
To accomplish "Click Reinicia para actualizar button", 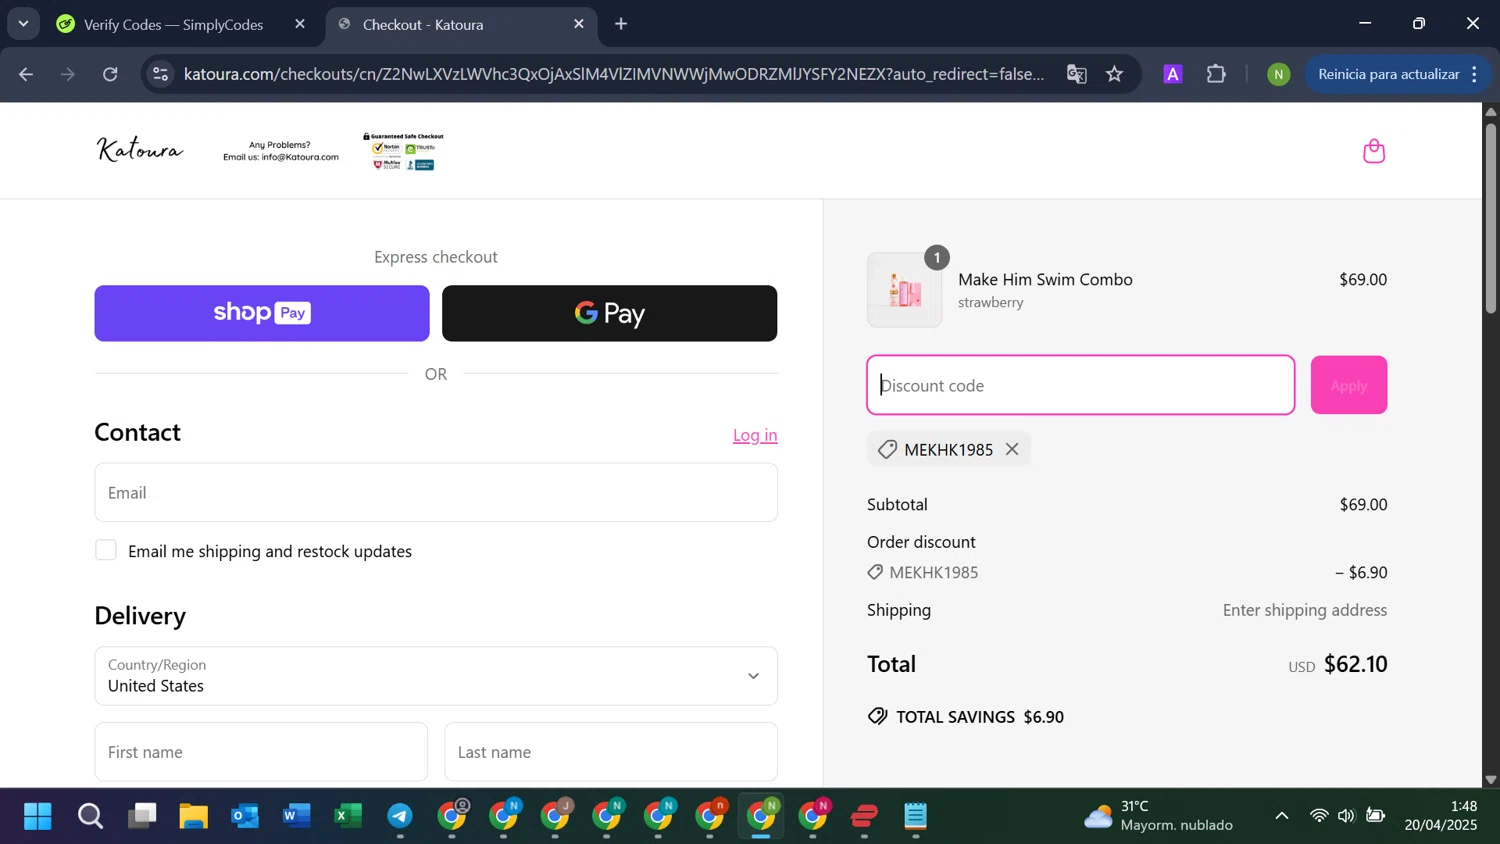I will pyautogui.click(x=1388, y=74).
